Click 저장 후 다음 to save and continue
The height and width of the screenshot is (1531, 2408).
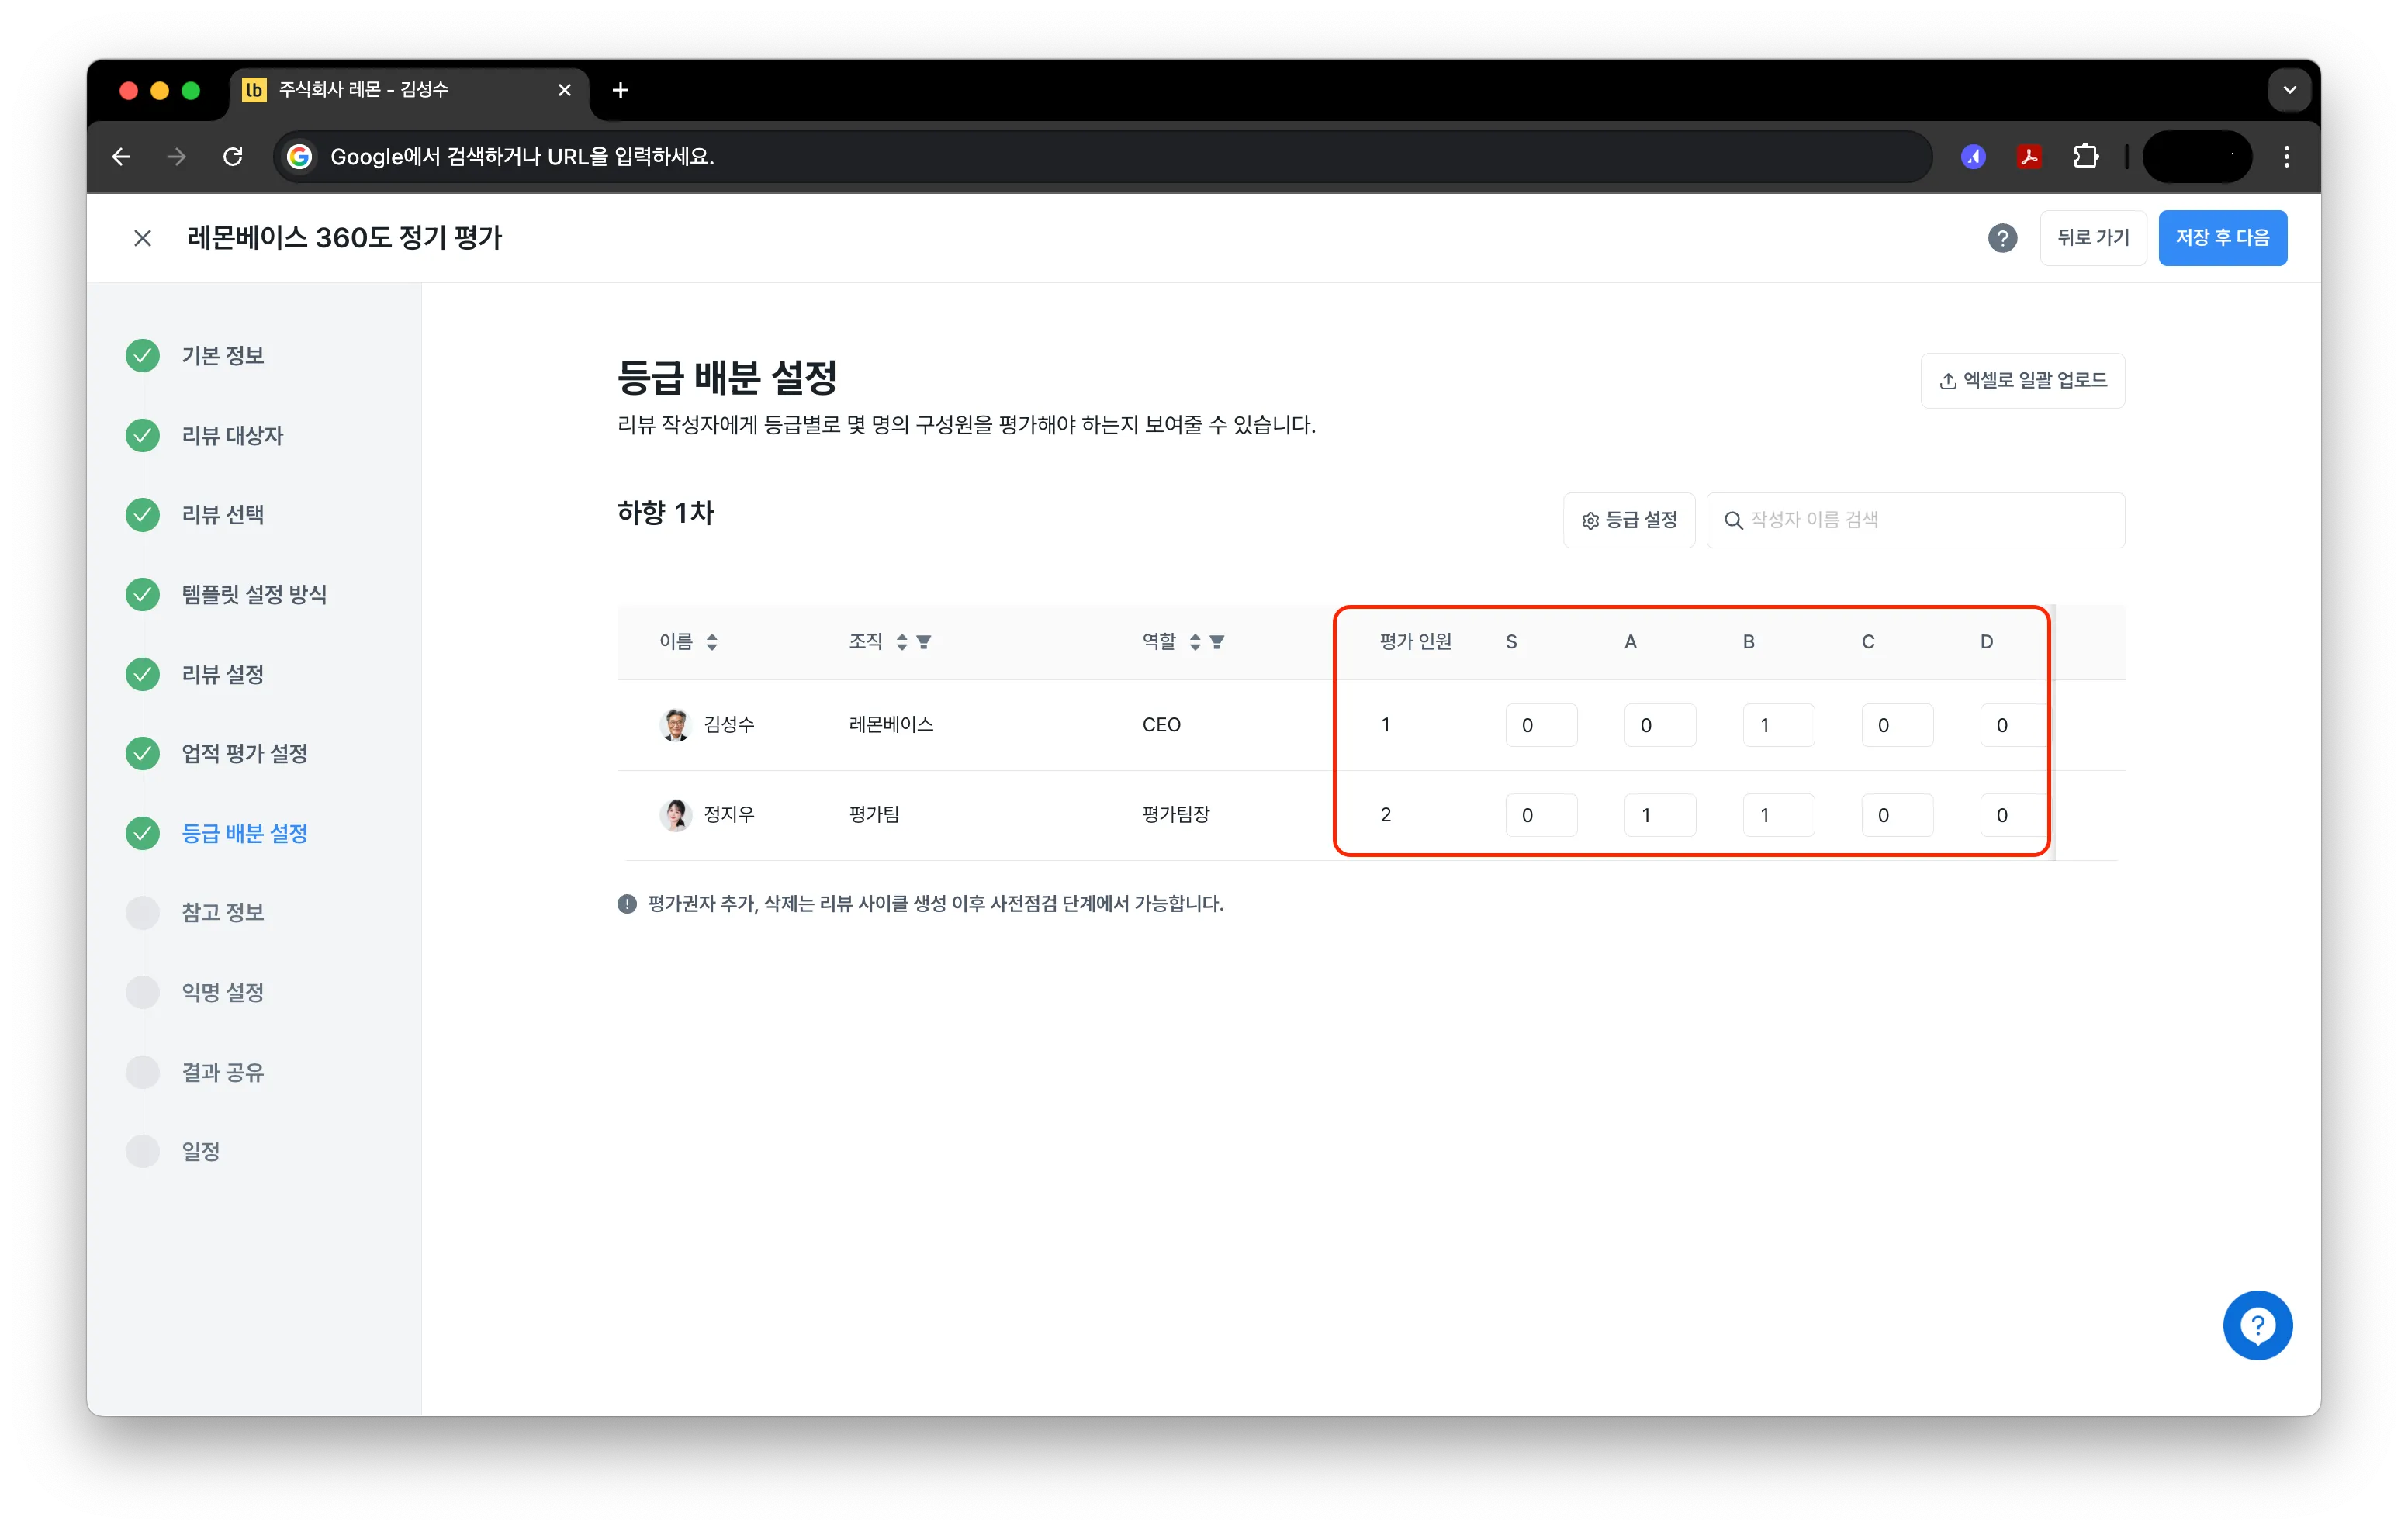click(2222, 238)
